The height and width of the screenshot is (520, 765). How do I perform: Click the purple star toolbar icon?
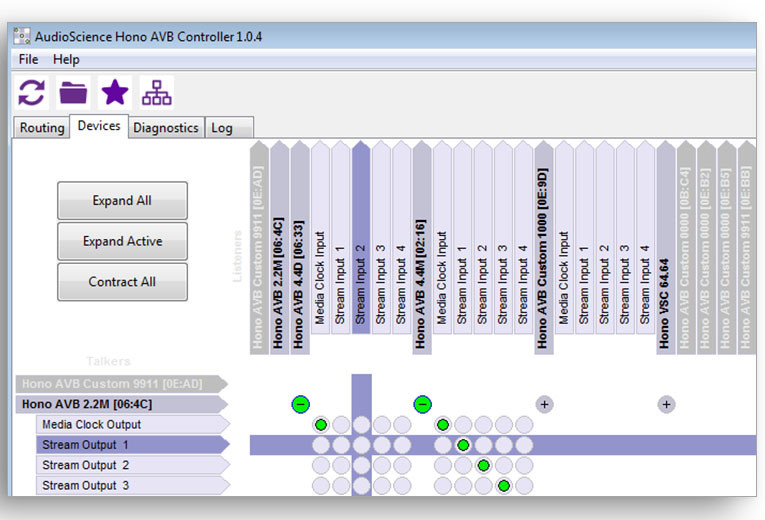coord(115,93)
